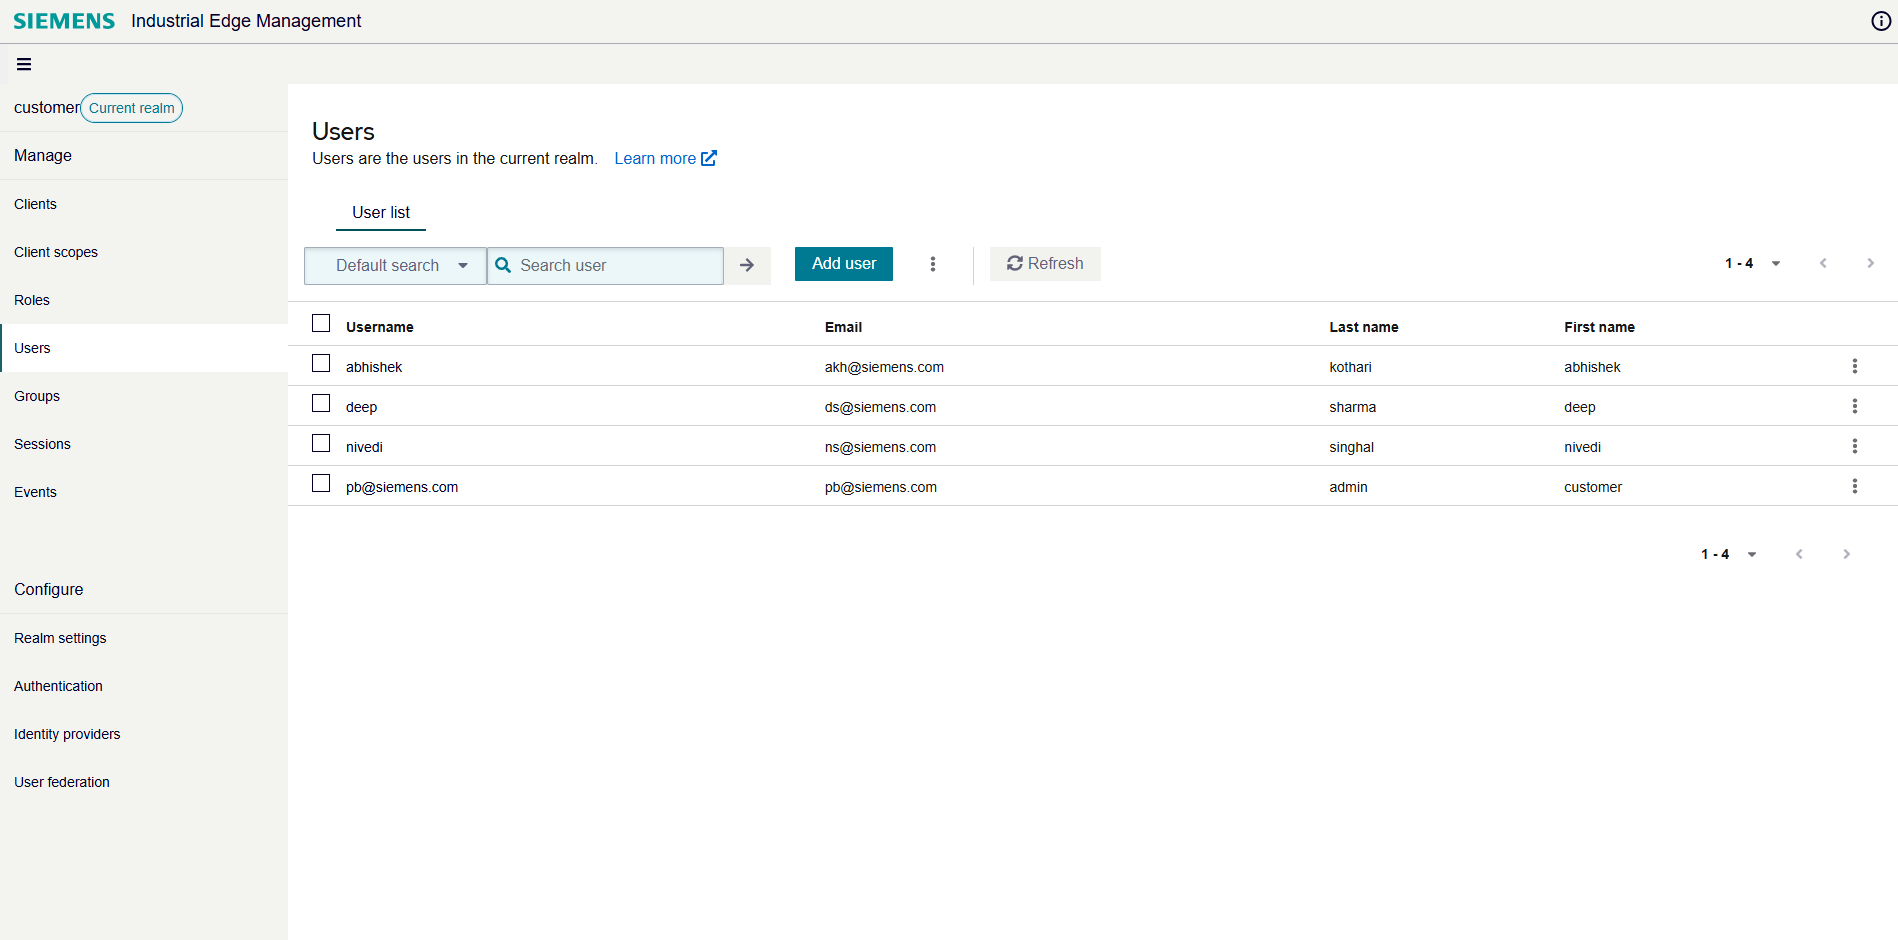Click the Search user input field
The image size is (1898, 940).
click(x=615, y=265)
